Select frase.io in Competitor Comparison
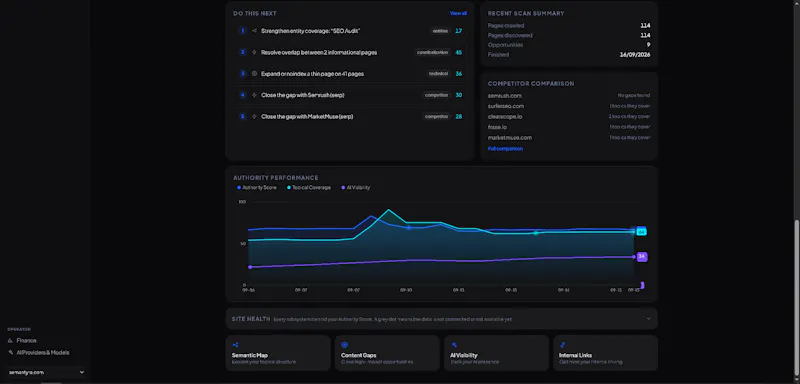The height and width of the screenshot is (384, 800). [x=497, y=127]
